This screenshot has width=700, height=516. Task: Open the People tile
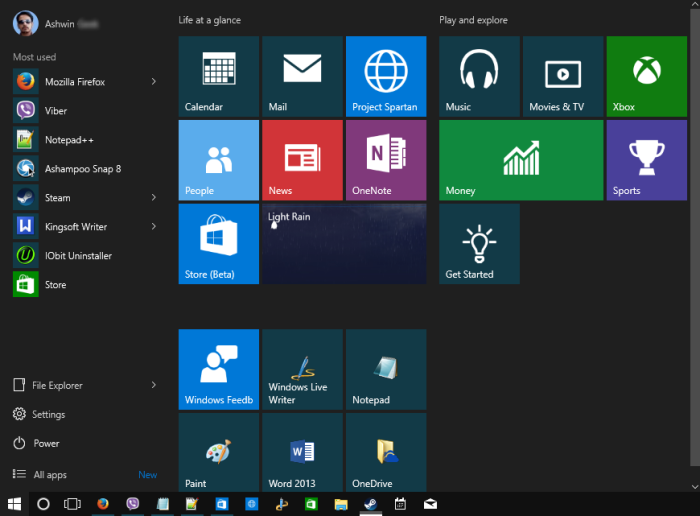coord(219,160)
